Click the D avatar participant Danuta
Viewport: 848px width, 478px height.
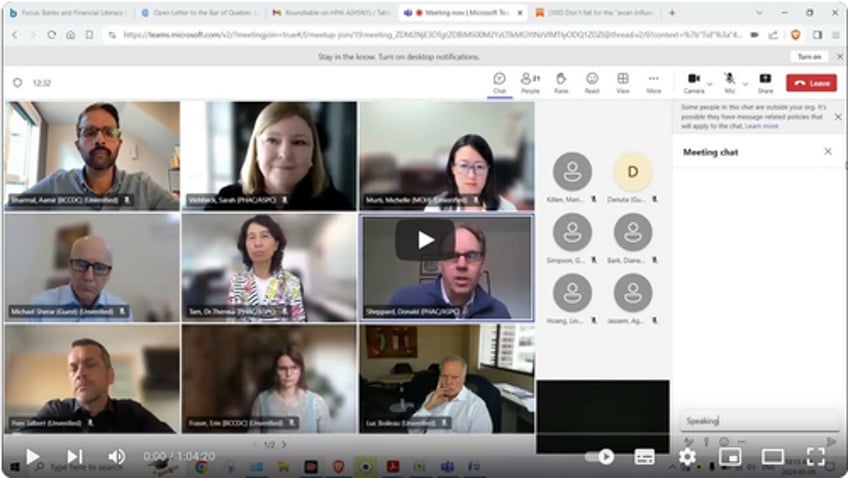(x=632, y=171)
